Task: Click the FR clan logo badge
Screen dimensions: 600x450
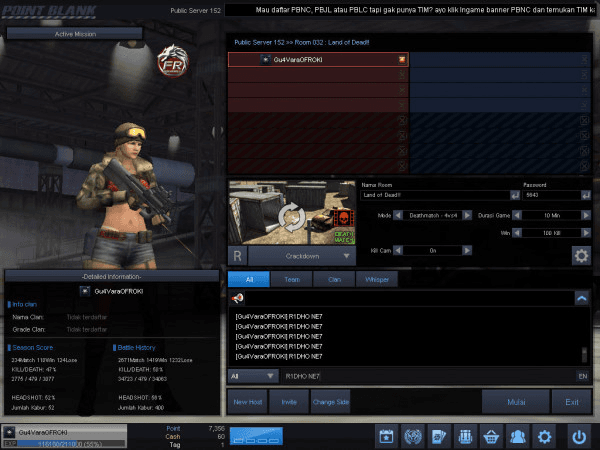Action: pos(173,61)
